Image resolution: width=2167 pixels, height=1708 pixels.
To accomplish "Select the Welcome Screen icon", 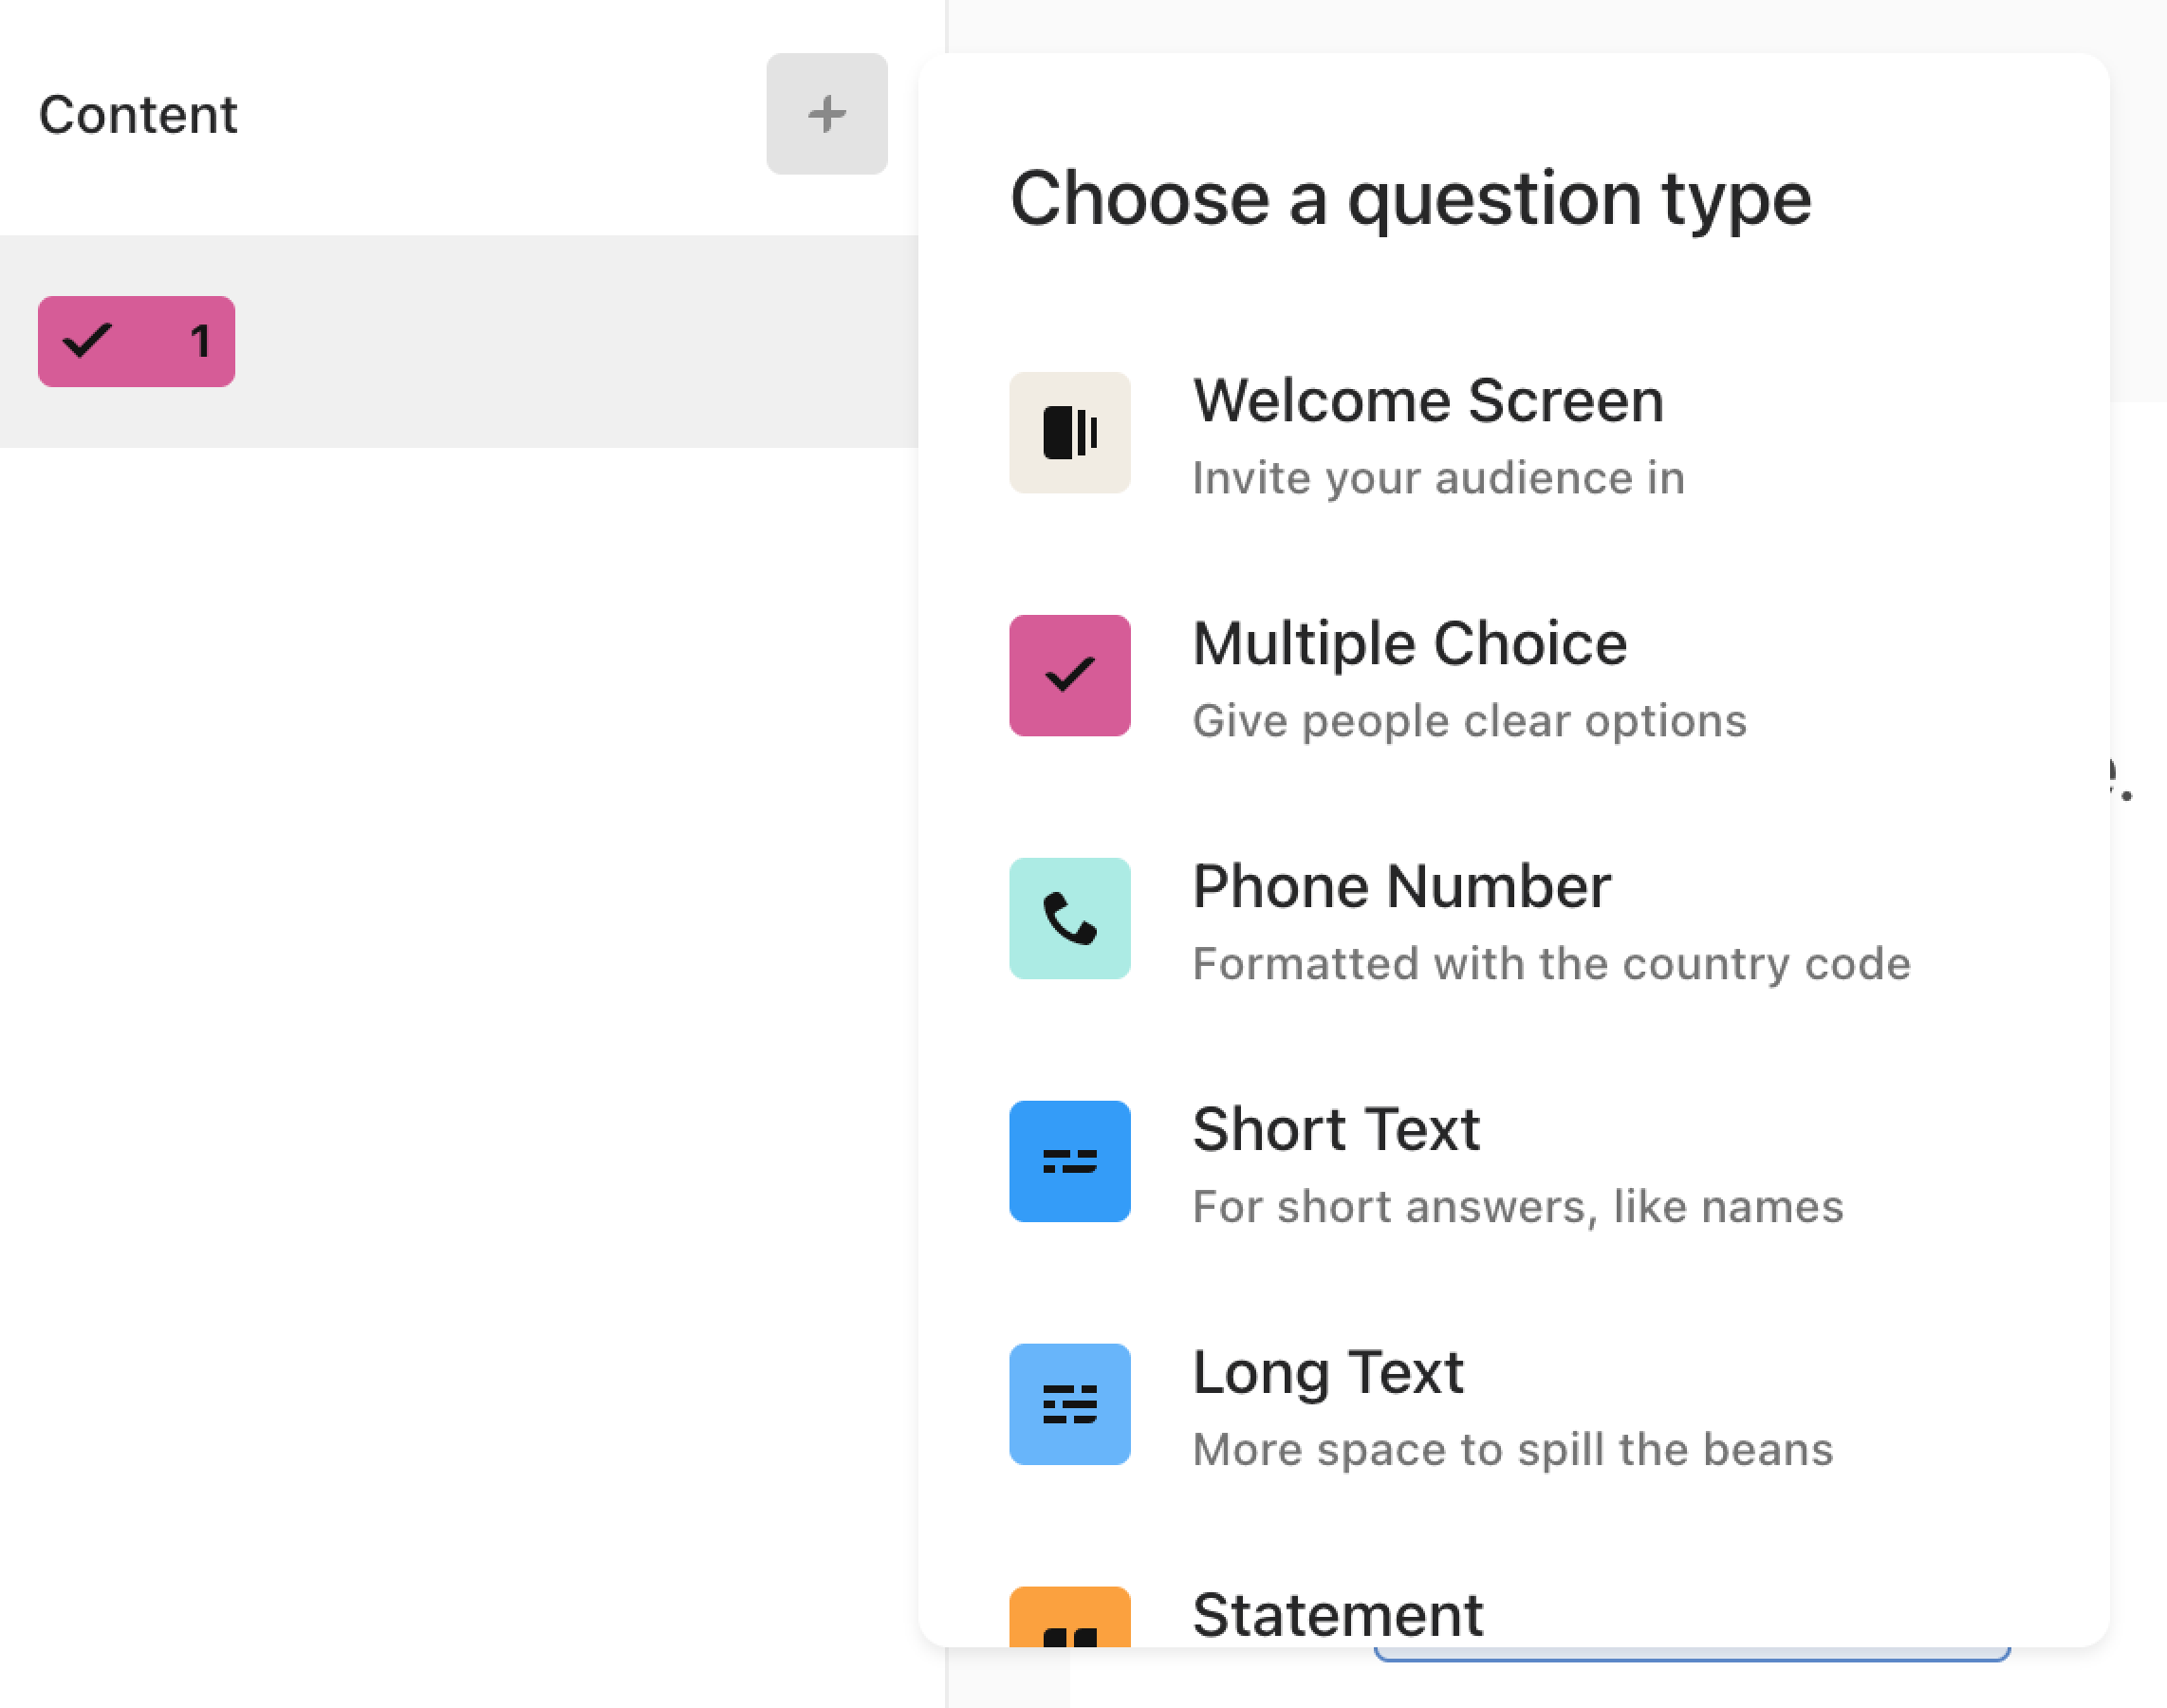I will pos(1069,432).
